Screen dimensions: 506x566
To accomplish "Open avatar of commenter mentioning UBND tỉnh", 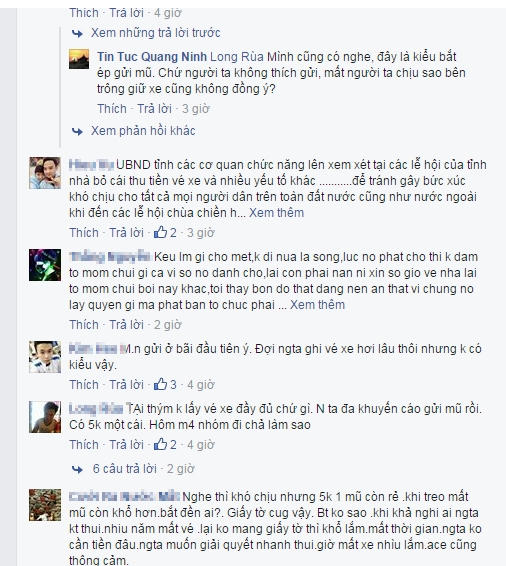I will (45, 173).
